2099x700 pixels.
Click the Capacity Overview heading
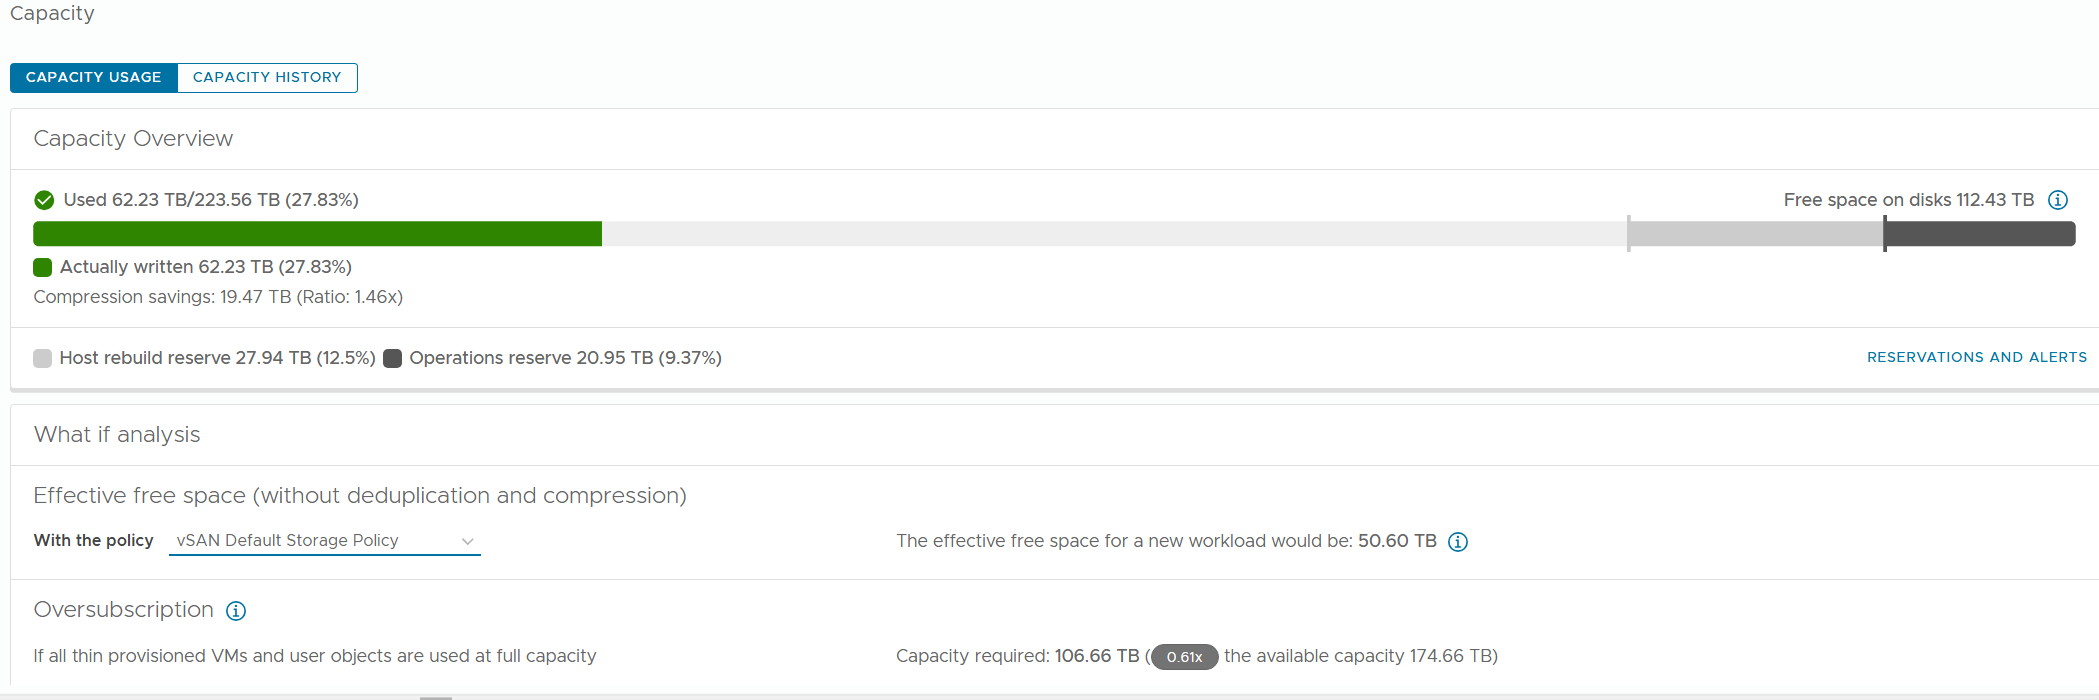(133, 139)
